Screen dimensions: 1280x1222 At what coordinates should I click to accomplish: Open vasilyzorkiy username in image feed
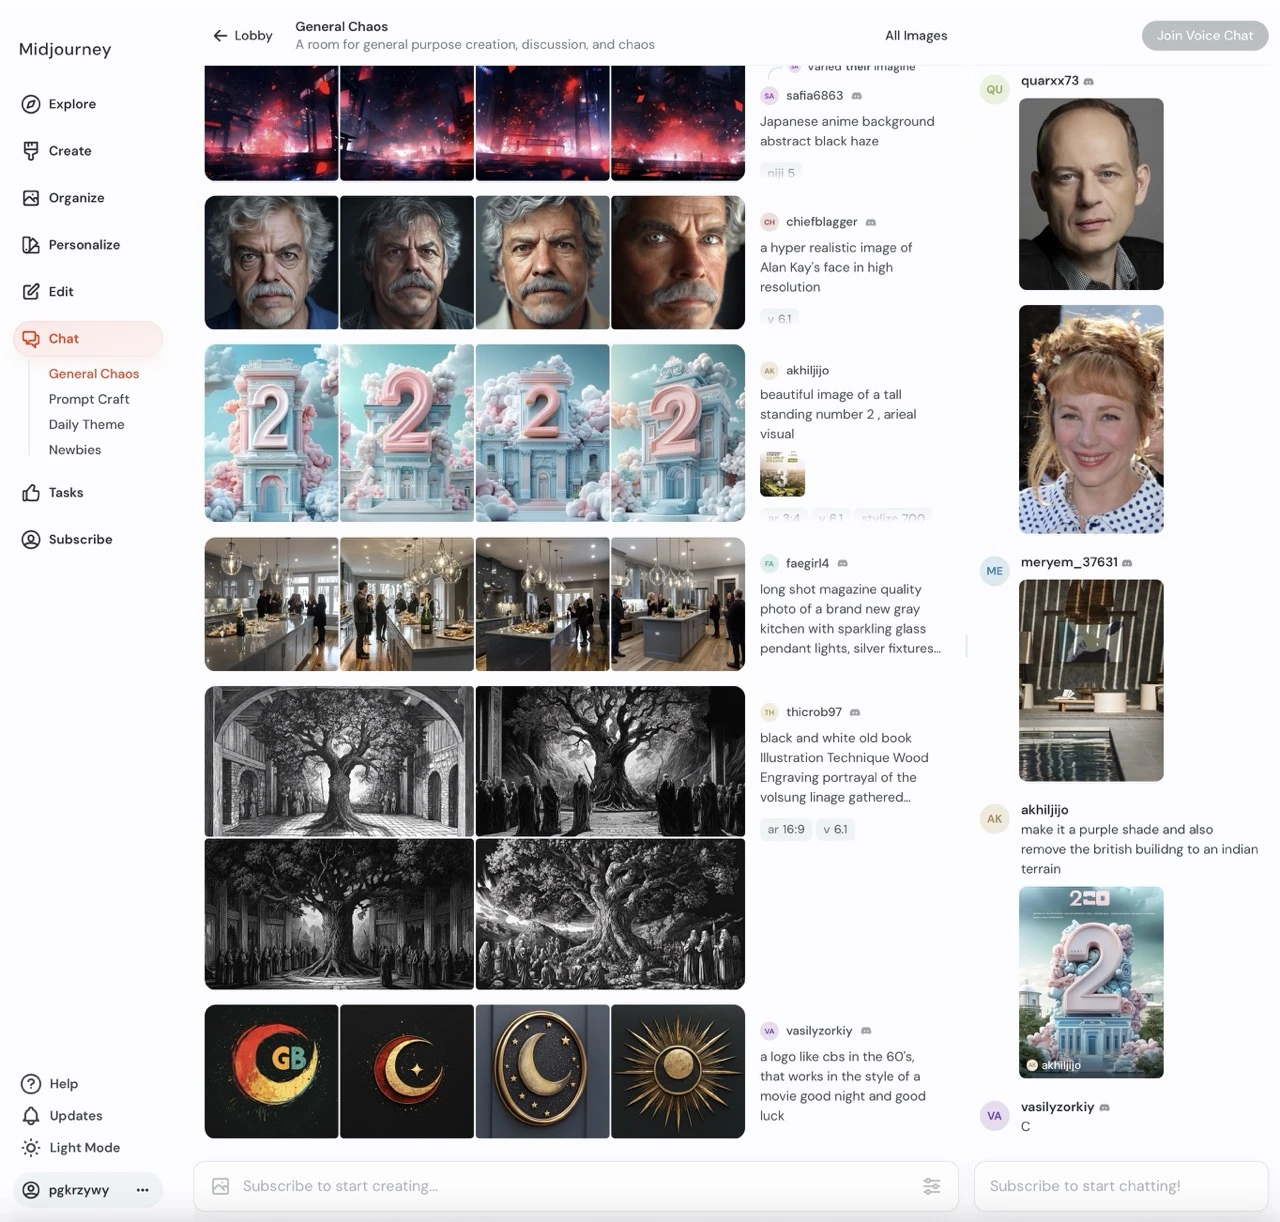819,1031
